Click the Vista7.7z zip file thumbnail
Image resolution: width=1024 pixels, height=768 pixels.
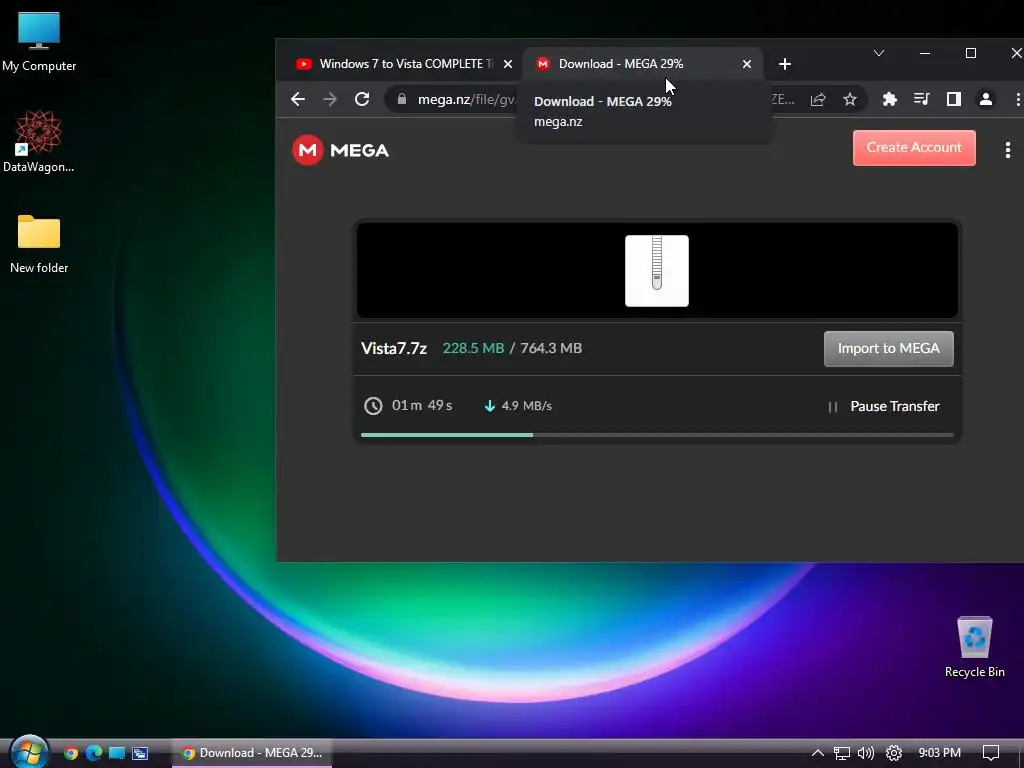[x=656, y=270]
